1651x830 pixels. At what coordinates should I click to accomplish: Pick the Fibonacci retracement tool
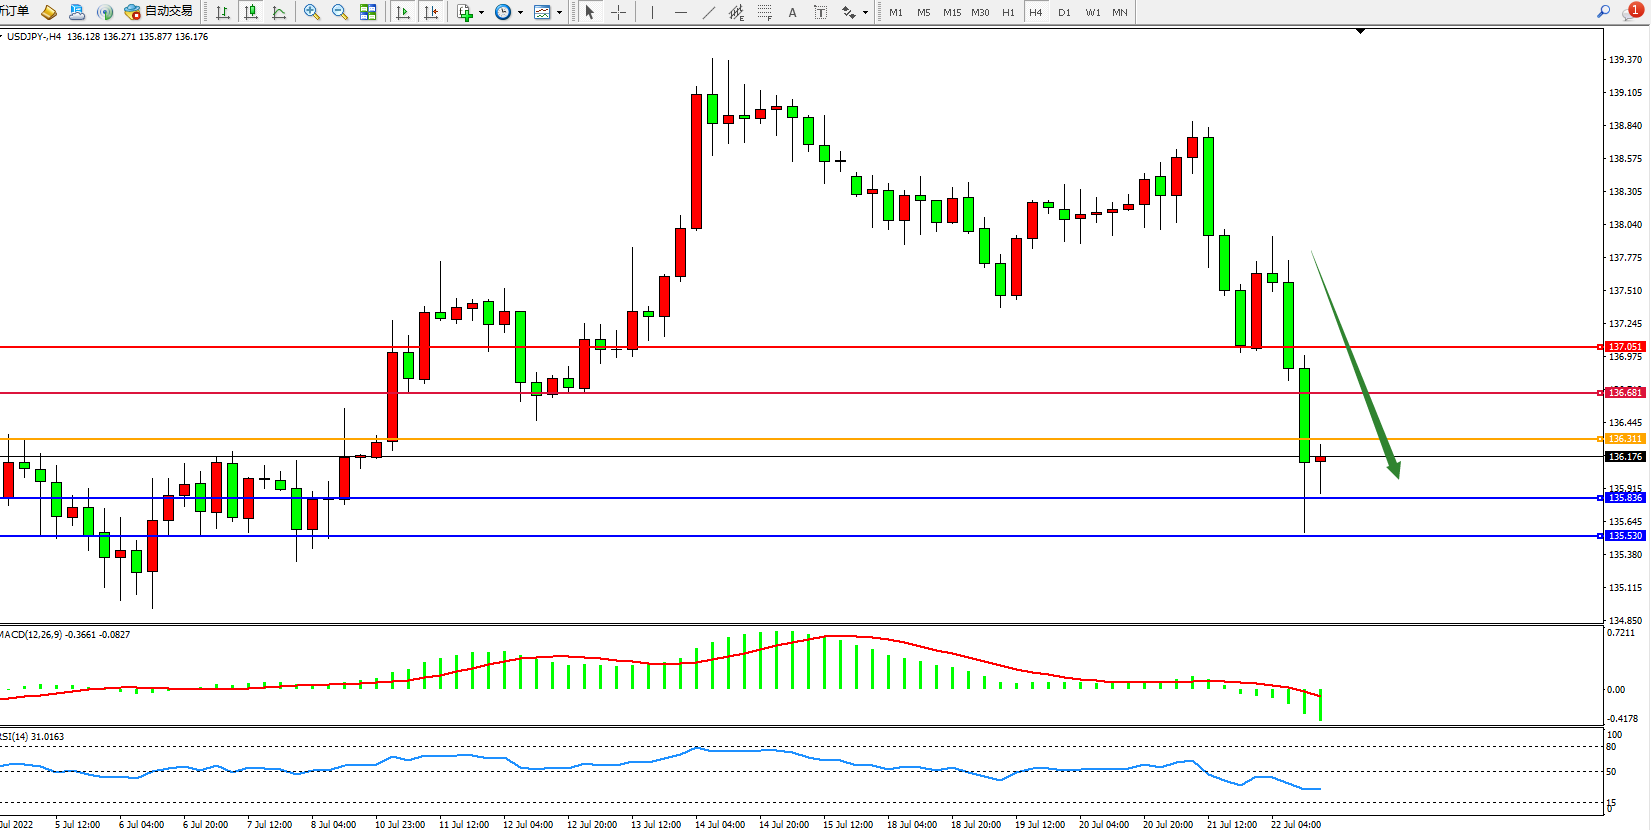(764, 12)
